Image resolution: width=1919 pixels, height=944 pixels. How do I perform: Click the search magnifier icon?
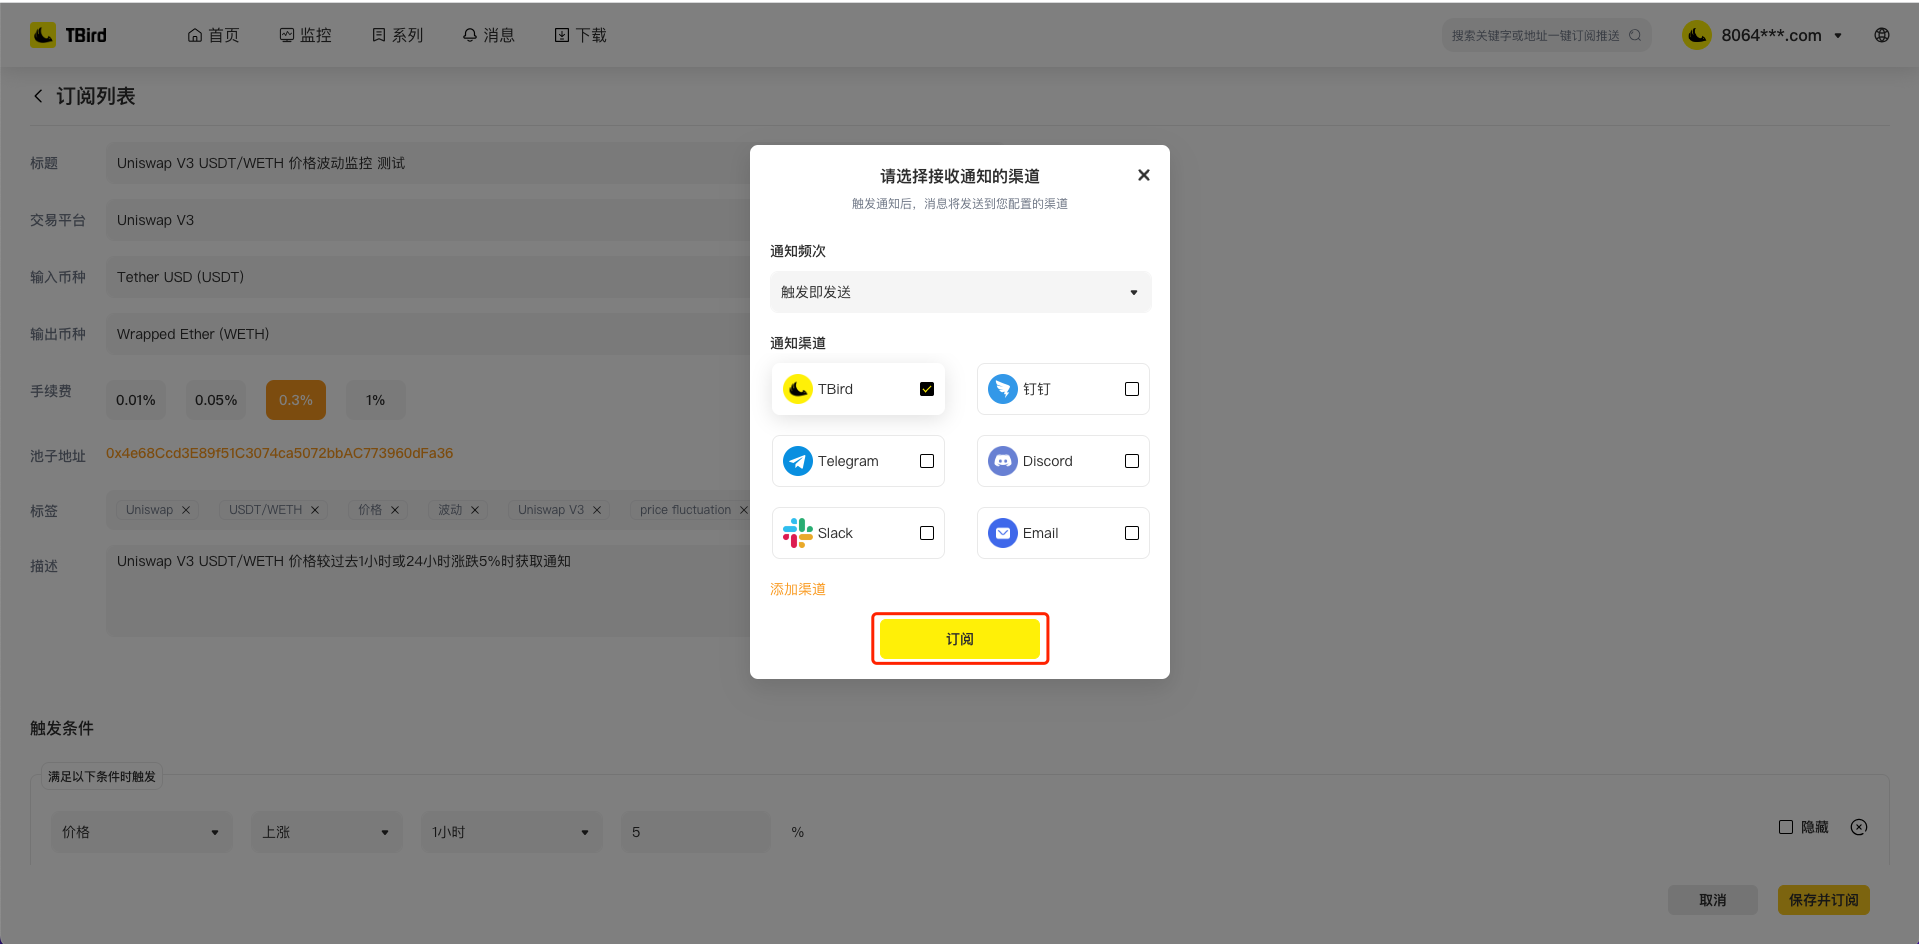pos(1635,35)
